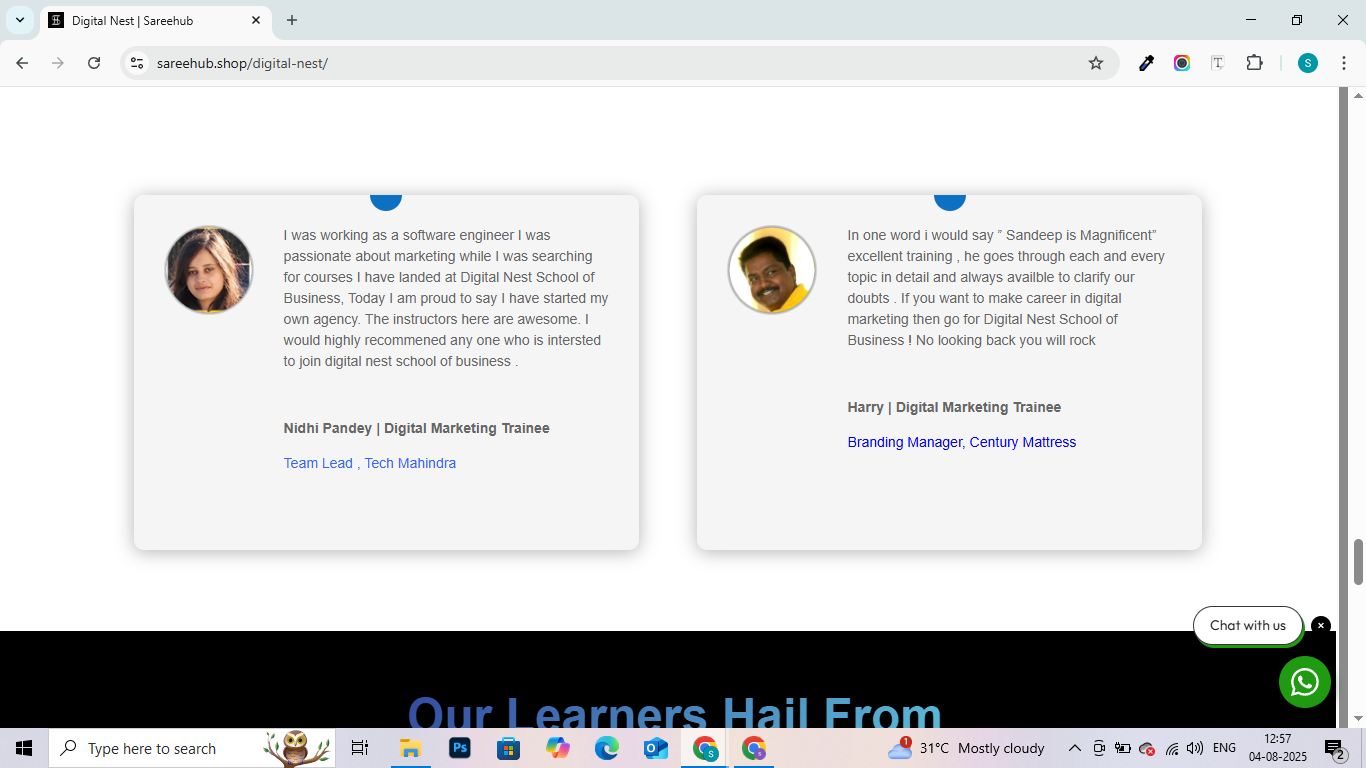Open WhatsApp chat floating button
1366x768 pixels.
(x=1304, y=682)
